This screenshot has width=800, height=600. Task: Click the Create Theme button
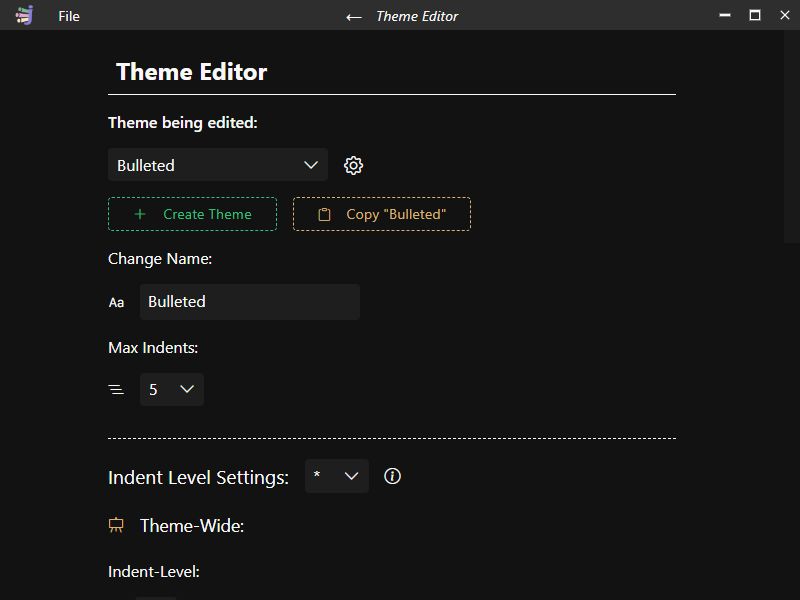[x=192, y=213]
